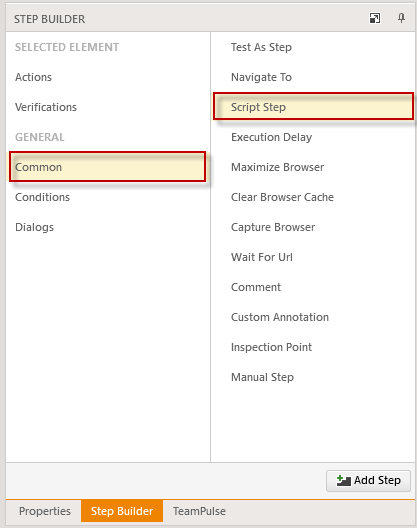Open the Dialogs category
The height and width of the screenshot is (528, 417).
click(x=34, y=227)
